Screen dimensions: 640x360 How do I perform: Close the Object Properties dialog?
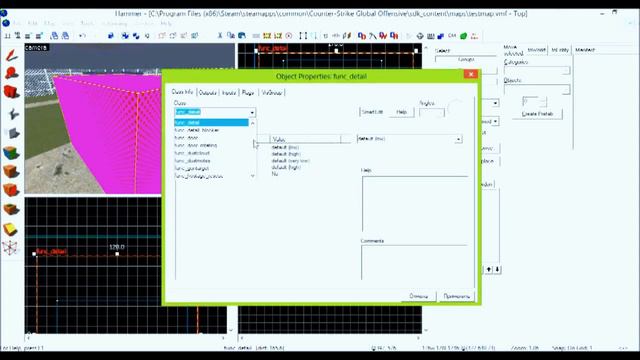tap(471, 74)
